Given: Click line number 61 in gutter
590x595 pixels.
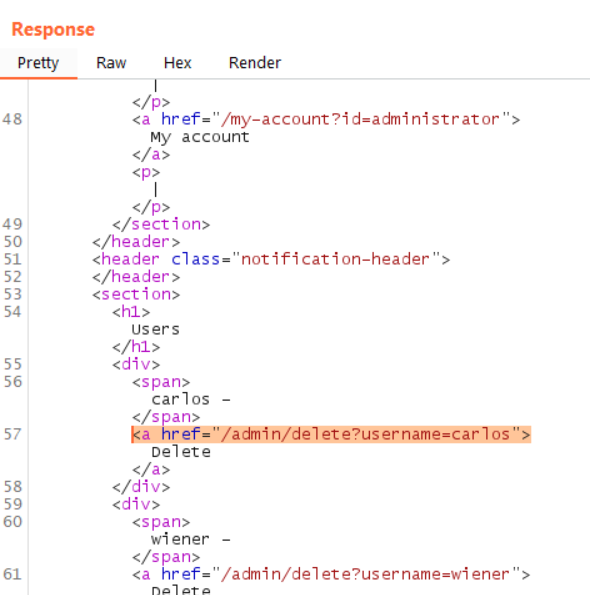Looking at the screenshot, I should (x=13, y=575).
